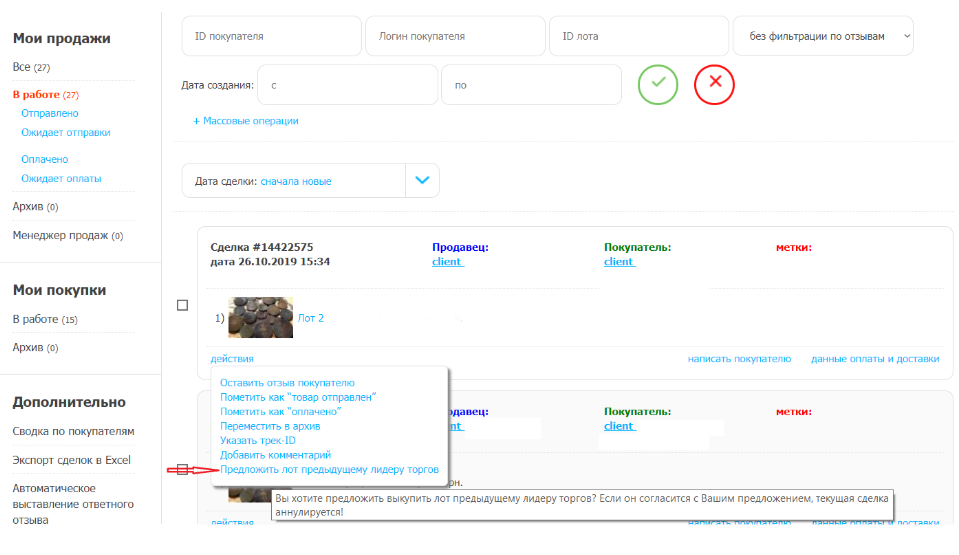This screenshot has width=959, height=555.
Task: Focus the creation date 'с' field
Action: coord(347,85)
